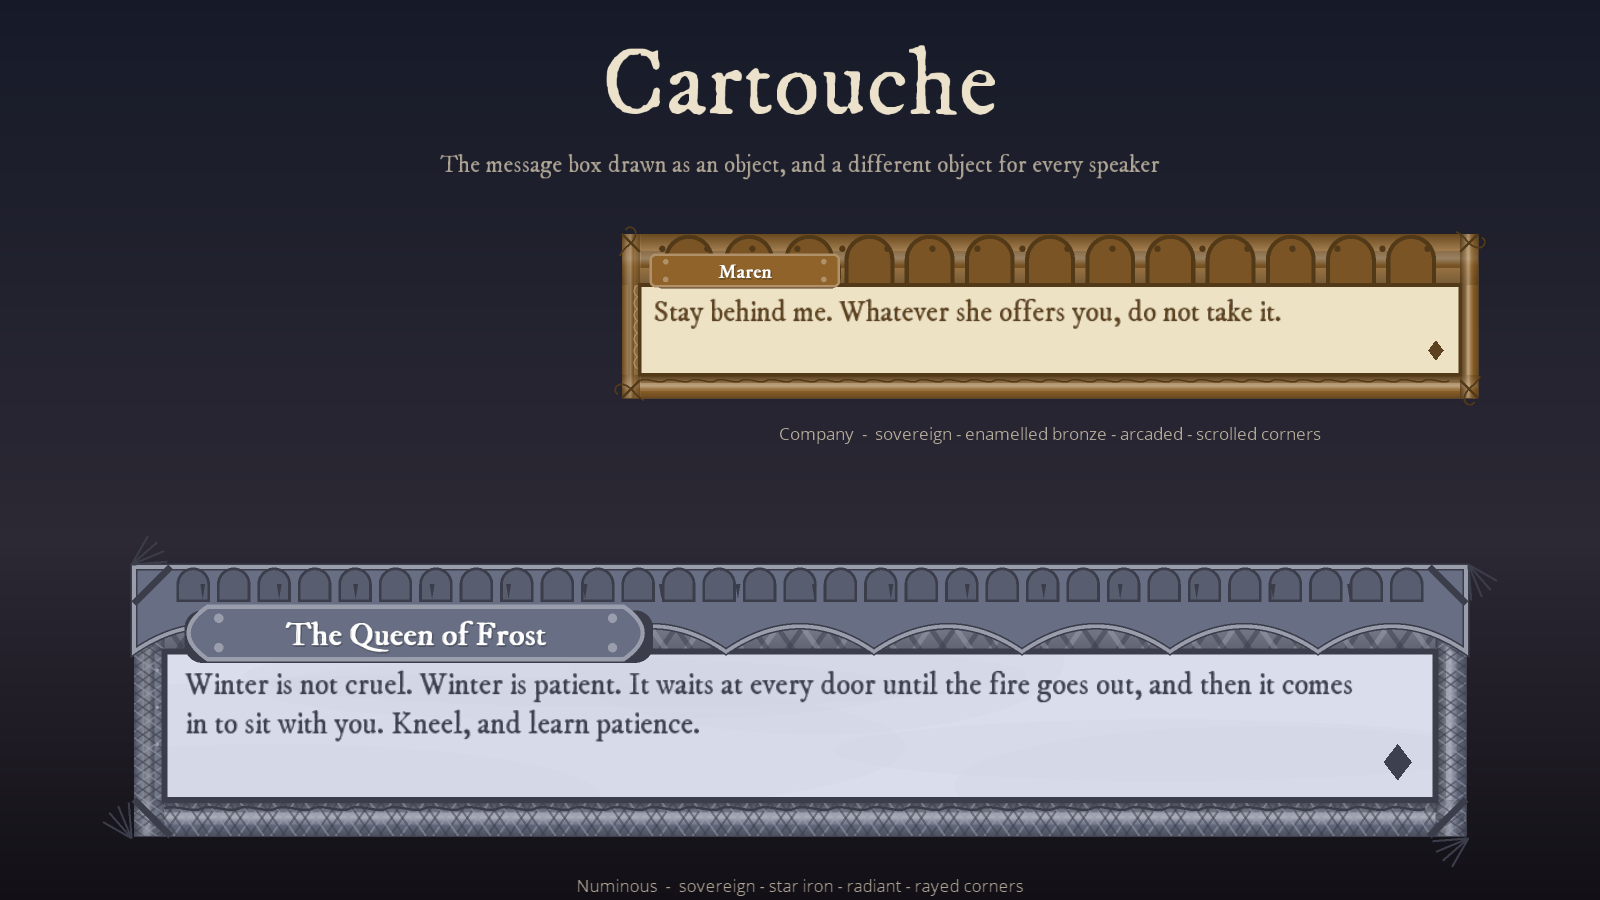The image size is (1600, 900).
Task: Click "scrolled corners" in the bronze caption
Action: (1258, 434)
